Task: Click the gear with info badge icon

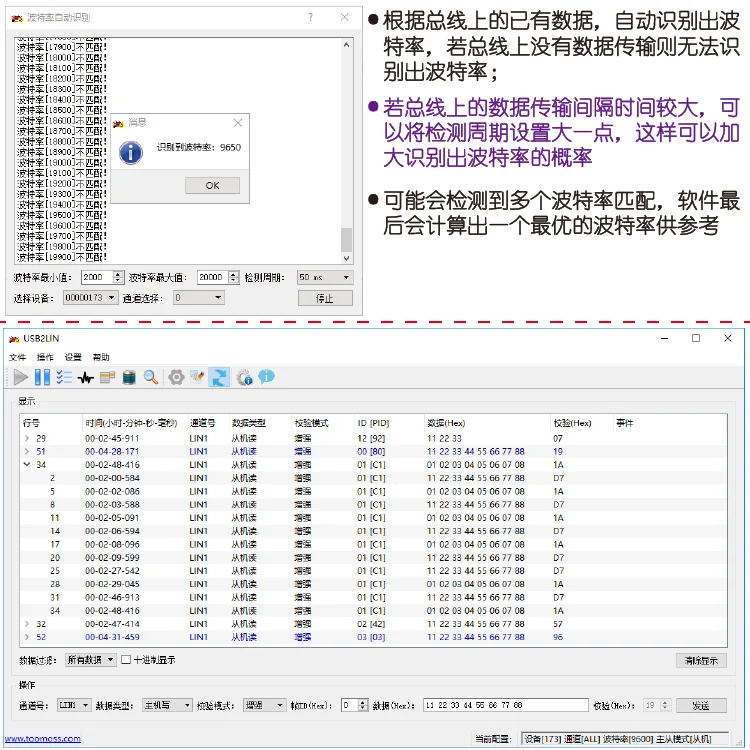Action: pyautogui.click(x=244, y=377)
